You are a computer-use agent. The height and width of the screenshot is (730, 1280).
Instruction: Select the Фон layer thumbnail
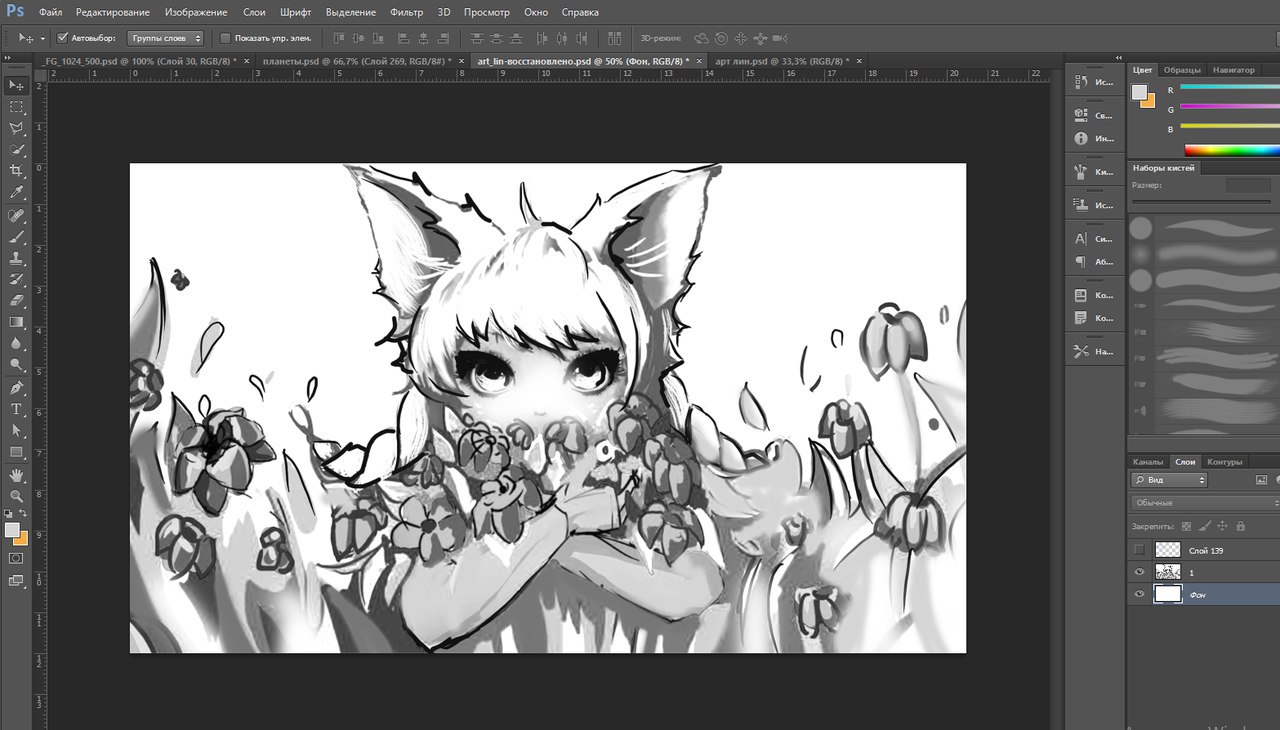point(1168,594)
